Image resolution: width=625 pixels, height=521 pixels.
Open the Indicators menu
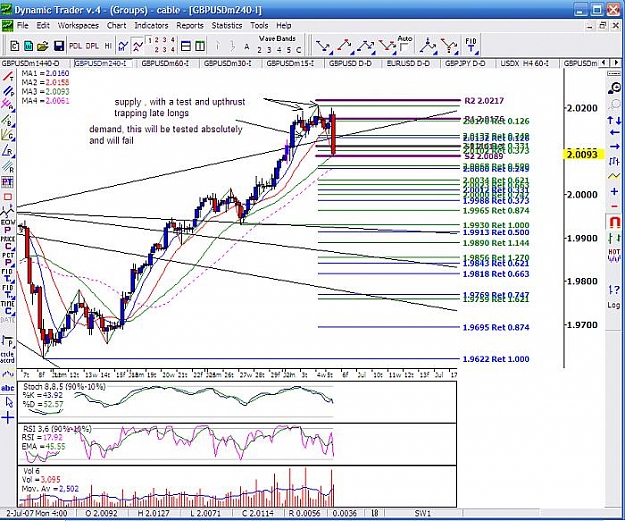151,26
